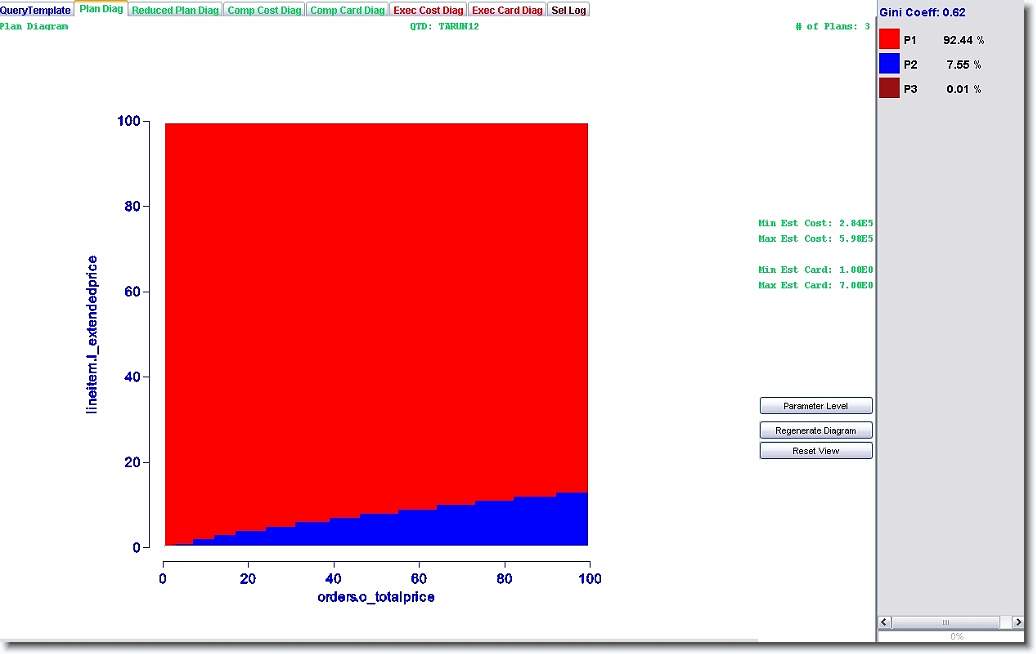Click the left arrow of legend scrollbar
The image size is (1036, 654).
tap(885, 622)
